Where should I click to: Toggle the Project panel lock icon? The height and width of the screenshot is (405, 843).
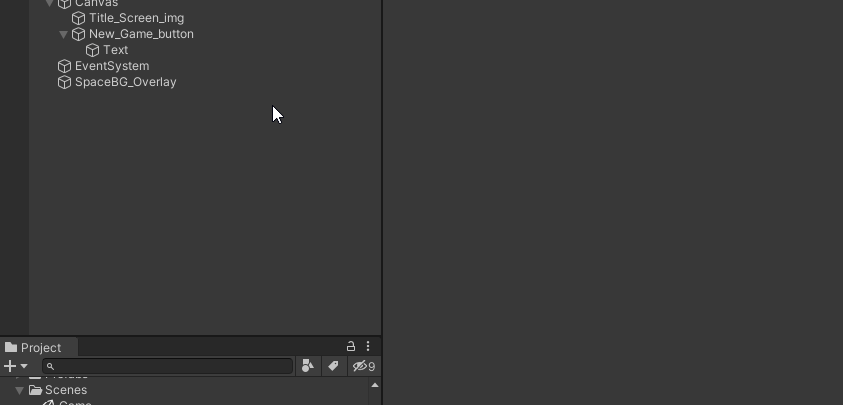(351, 346)
